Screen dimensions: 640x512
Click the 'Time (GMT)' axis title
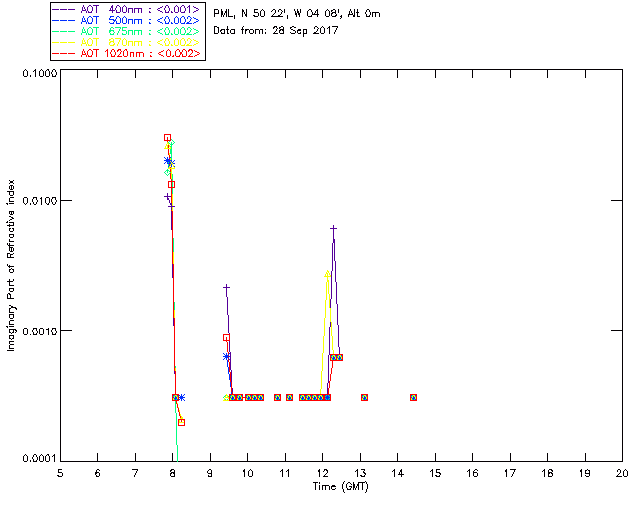click(341, 487)
